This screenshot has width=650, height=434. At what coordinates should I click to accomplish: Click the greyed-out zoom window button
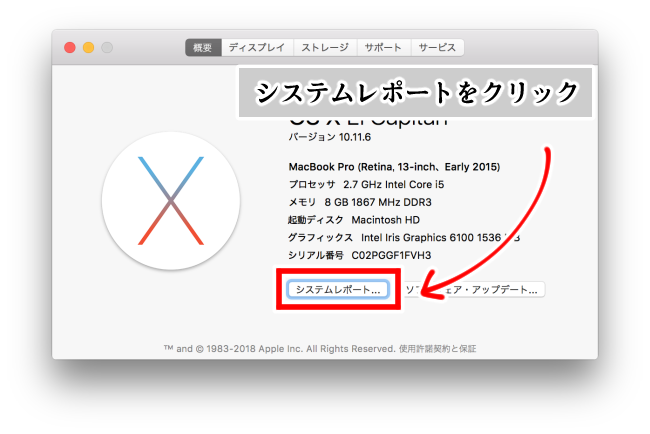click(107, 48)
